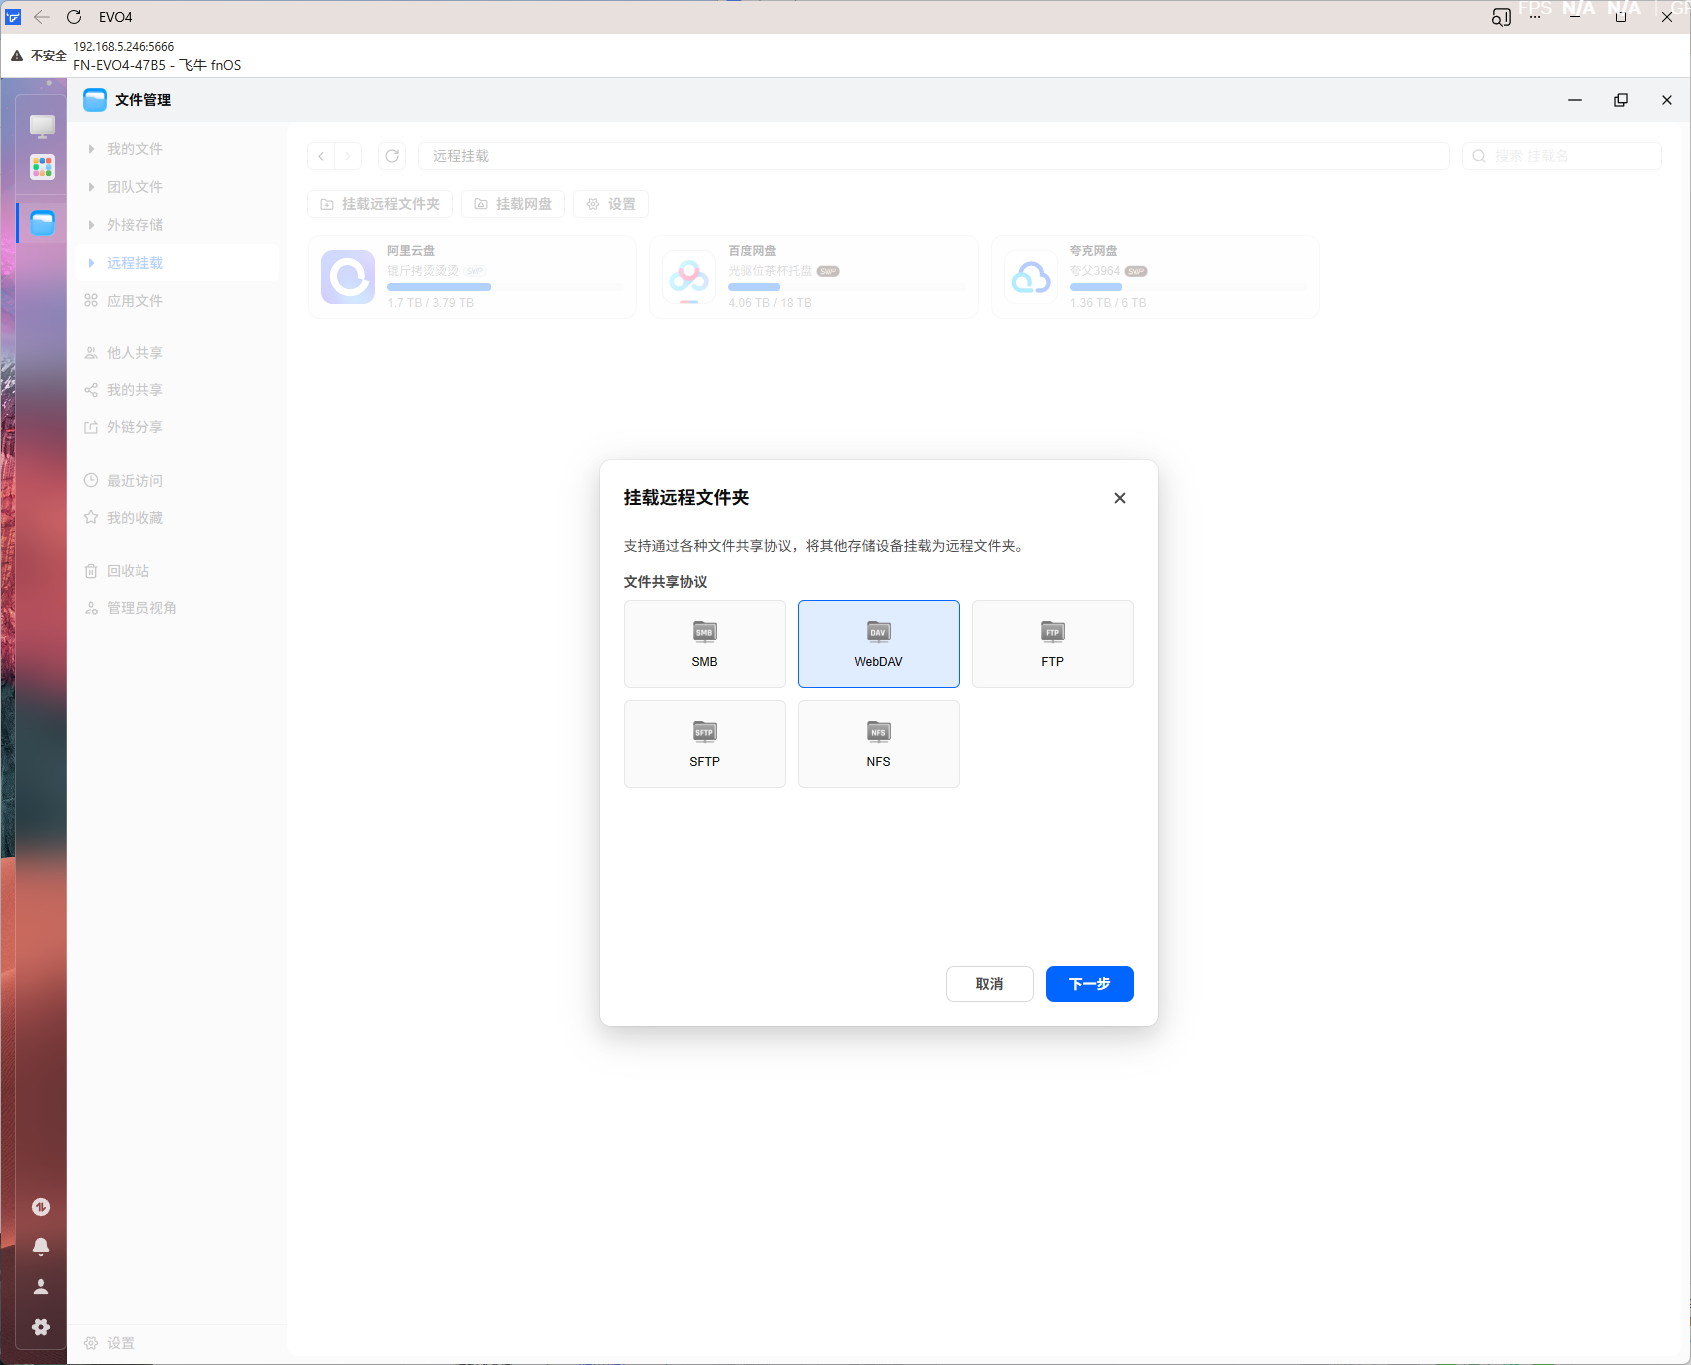
Task: Open the browser more options menu
Action: (1535, 17)
